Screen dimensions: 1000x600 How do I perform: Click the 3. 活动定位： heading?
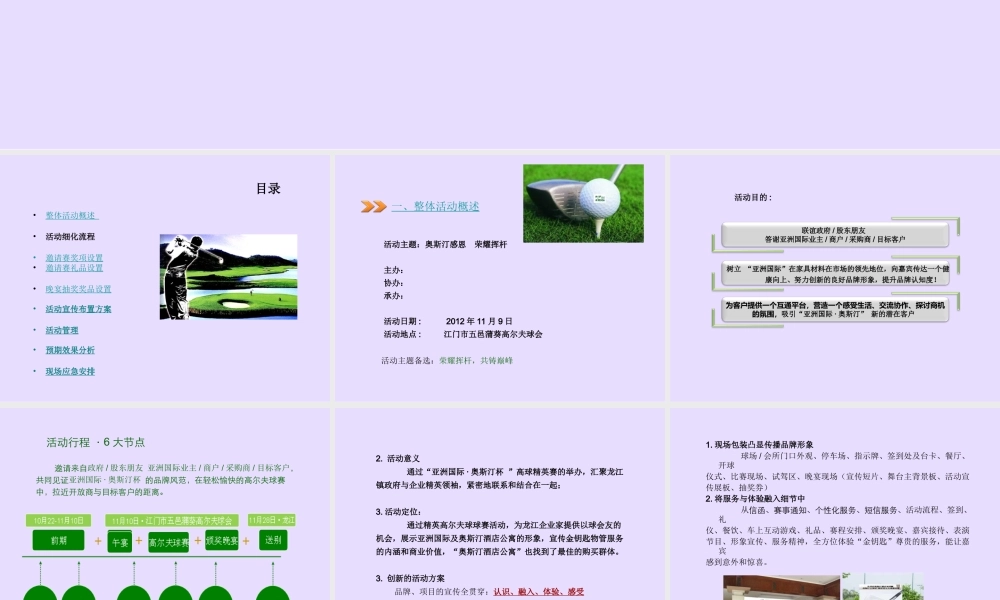click(399, 511)
